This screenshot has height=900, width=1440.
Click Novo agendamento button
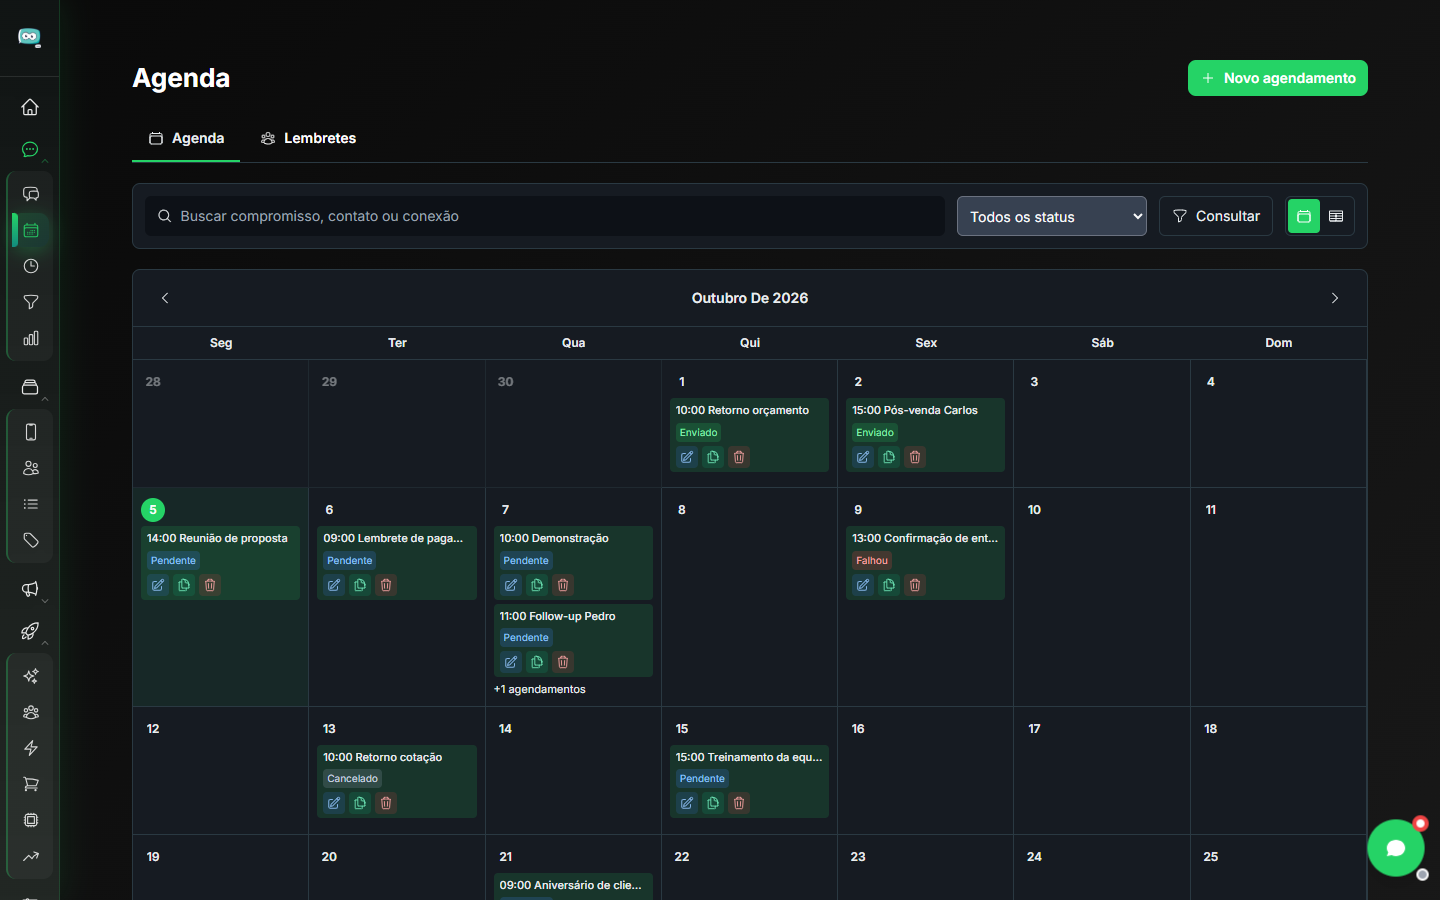[1278, 78]
